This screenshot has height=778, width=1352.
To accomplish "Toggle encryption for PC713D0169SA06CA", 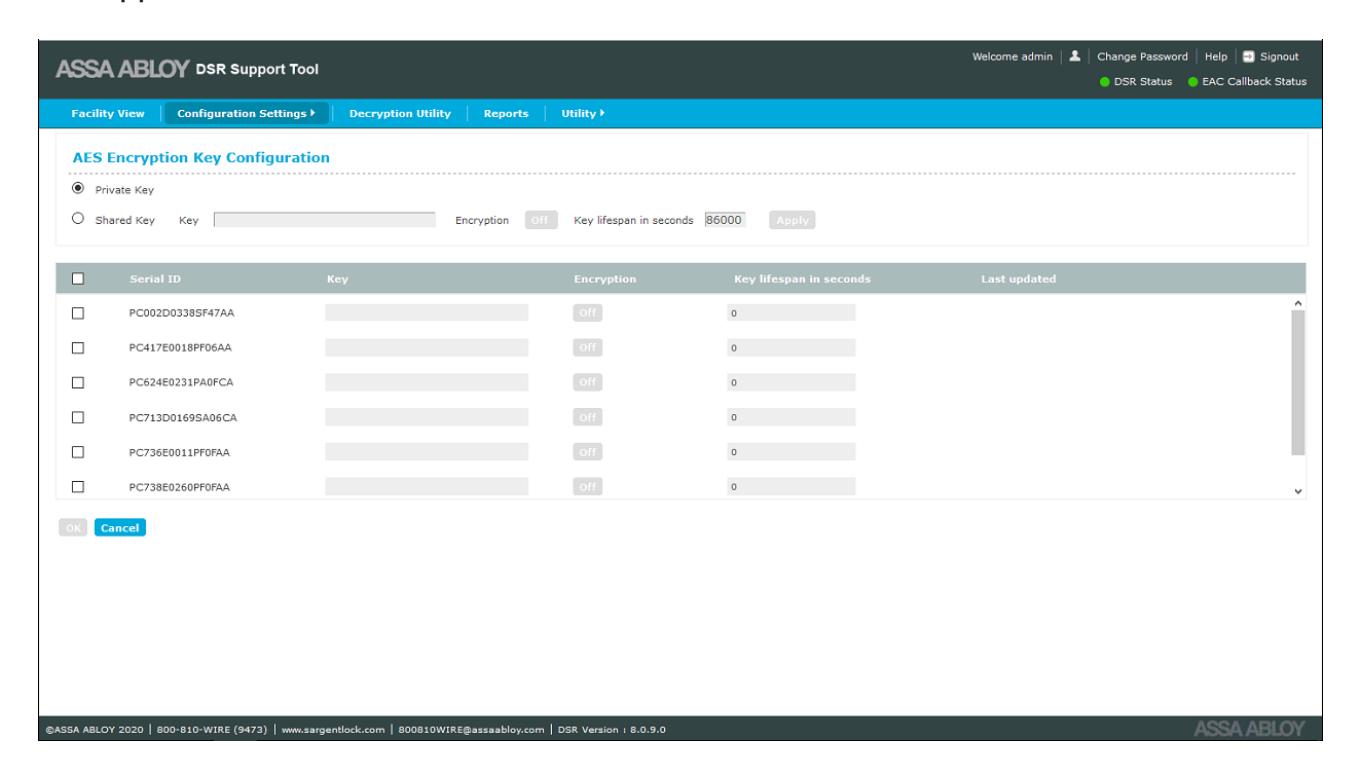I will [588, 417].
